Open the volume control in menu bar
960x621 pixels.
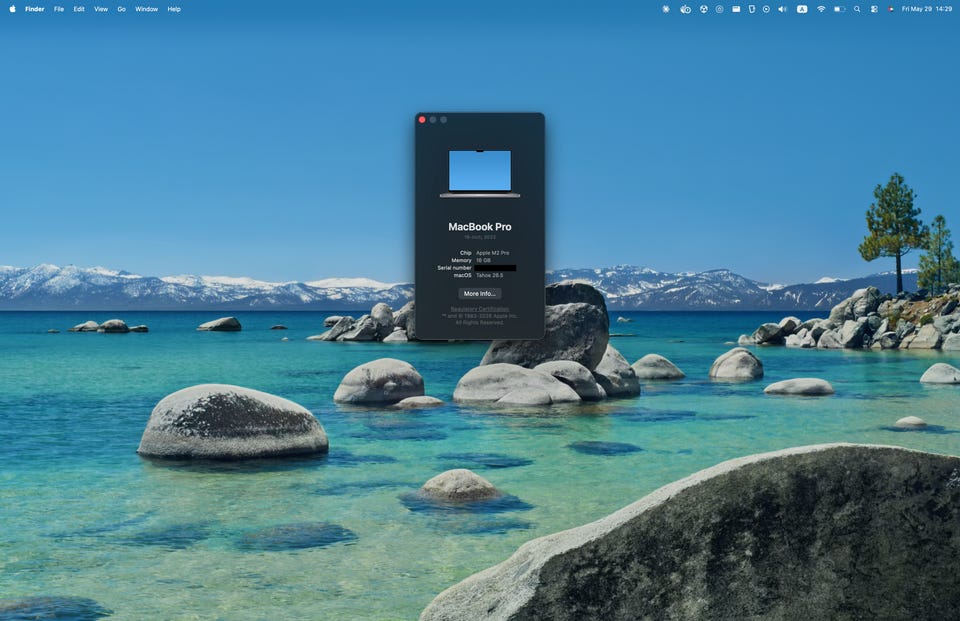pos(782,9)
